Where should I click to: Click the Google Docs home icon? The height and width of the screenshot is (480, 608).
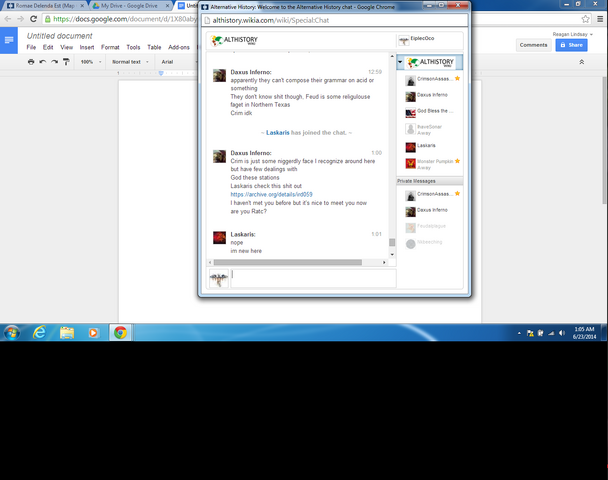click(x=9, y=40)
